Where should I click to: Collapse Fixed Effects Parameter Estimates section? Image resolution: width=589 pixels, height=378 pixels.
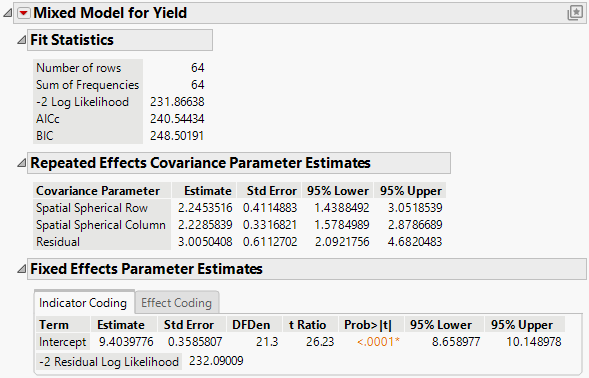21,269
